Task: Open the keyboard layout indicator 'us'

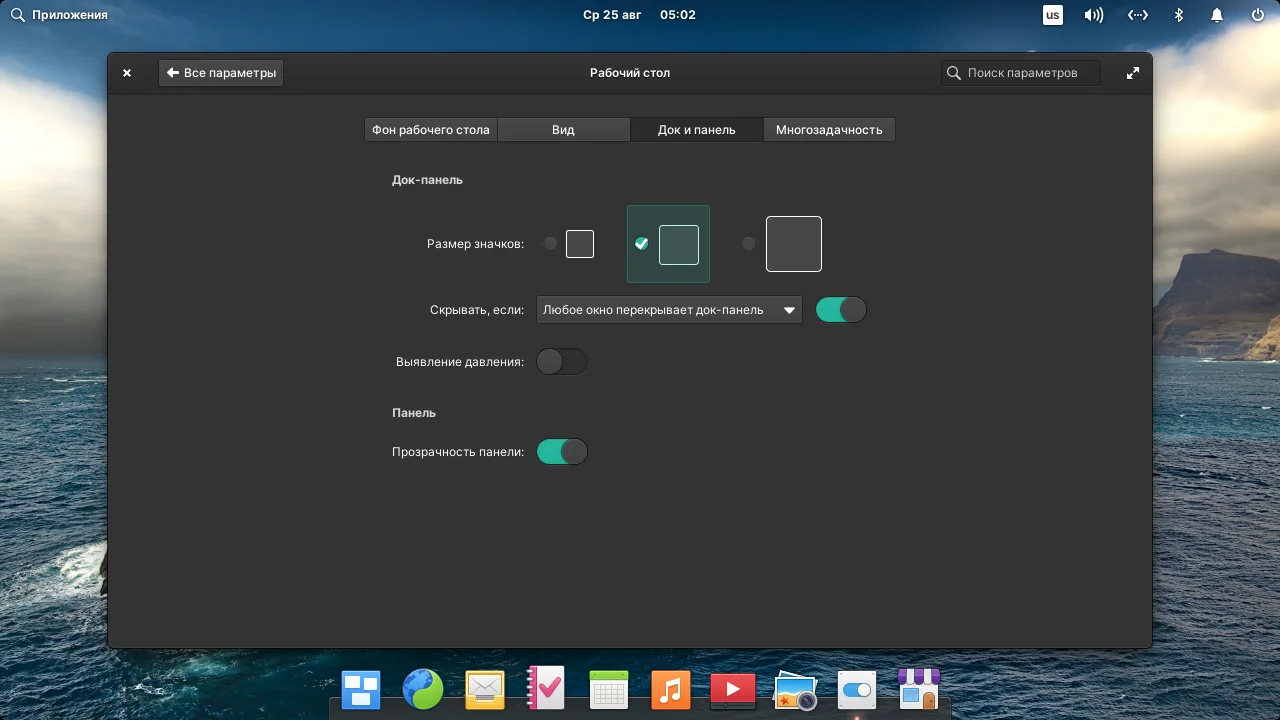Action: pos(1052,14)
